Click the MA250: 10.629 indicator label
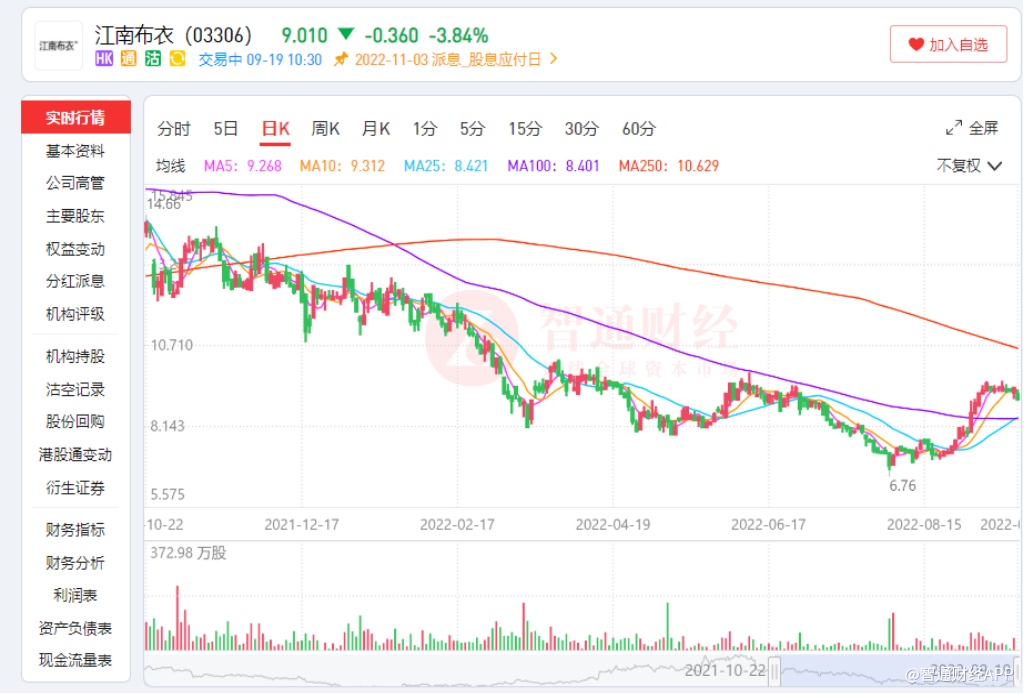Viewport: 1024px width, 694px height. (x=669, y=166)
